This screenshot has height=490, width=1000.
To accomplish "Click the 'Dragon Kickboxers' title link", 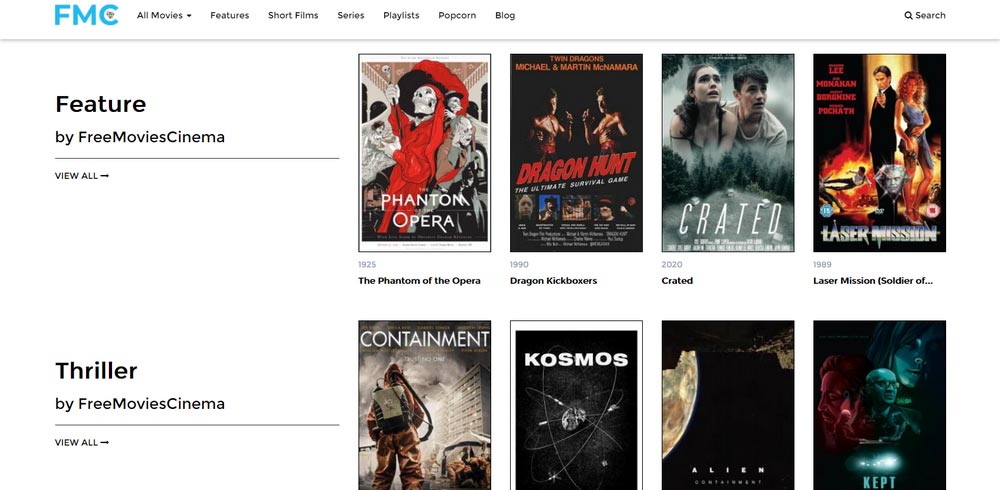I will [554, 281].
